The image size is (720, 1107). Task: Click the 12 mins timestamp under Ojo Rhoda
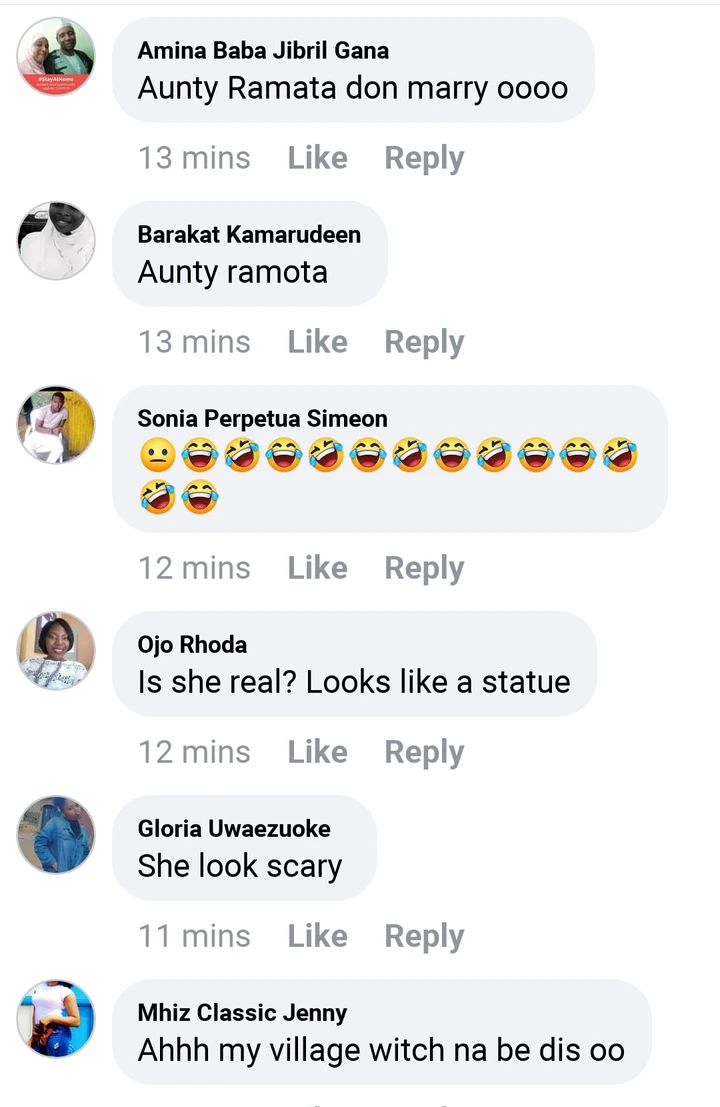(x=194, y=752)
